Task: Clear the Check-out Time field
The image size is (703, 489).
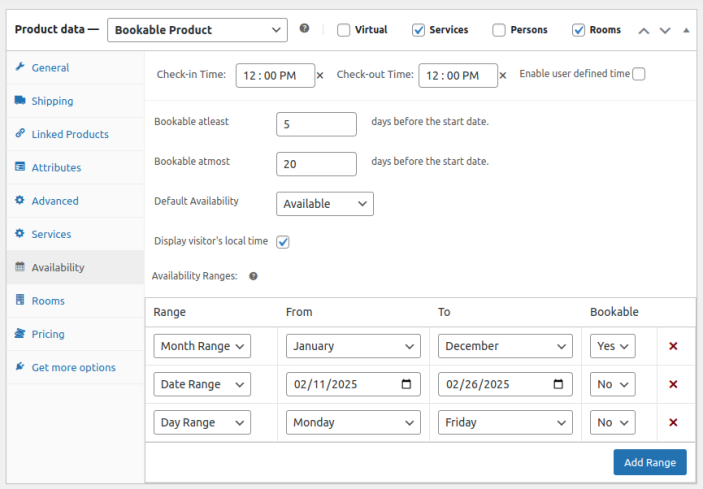Action: click(502, 75)
